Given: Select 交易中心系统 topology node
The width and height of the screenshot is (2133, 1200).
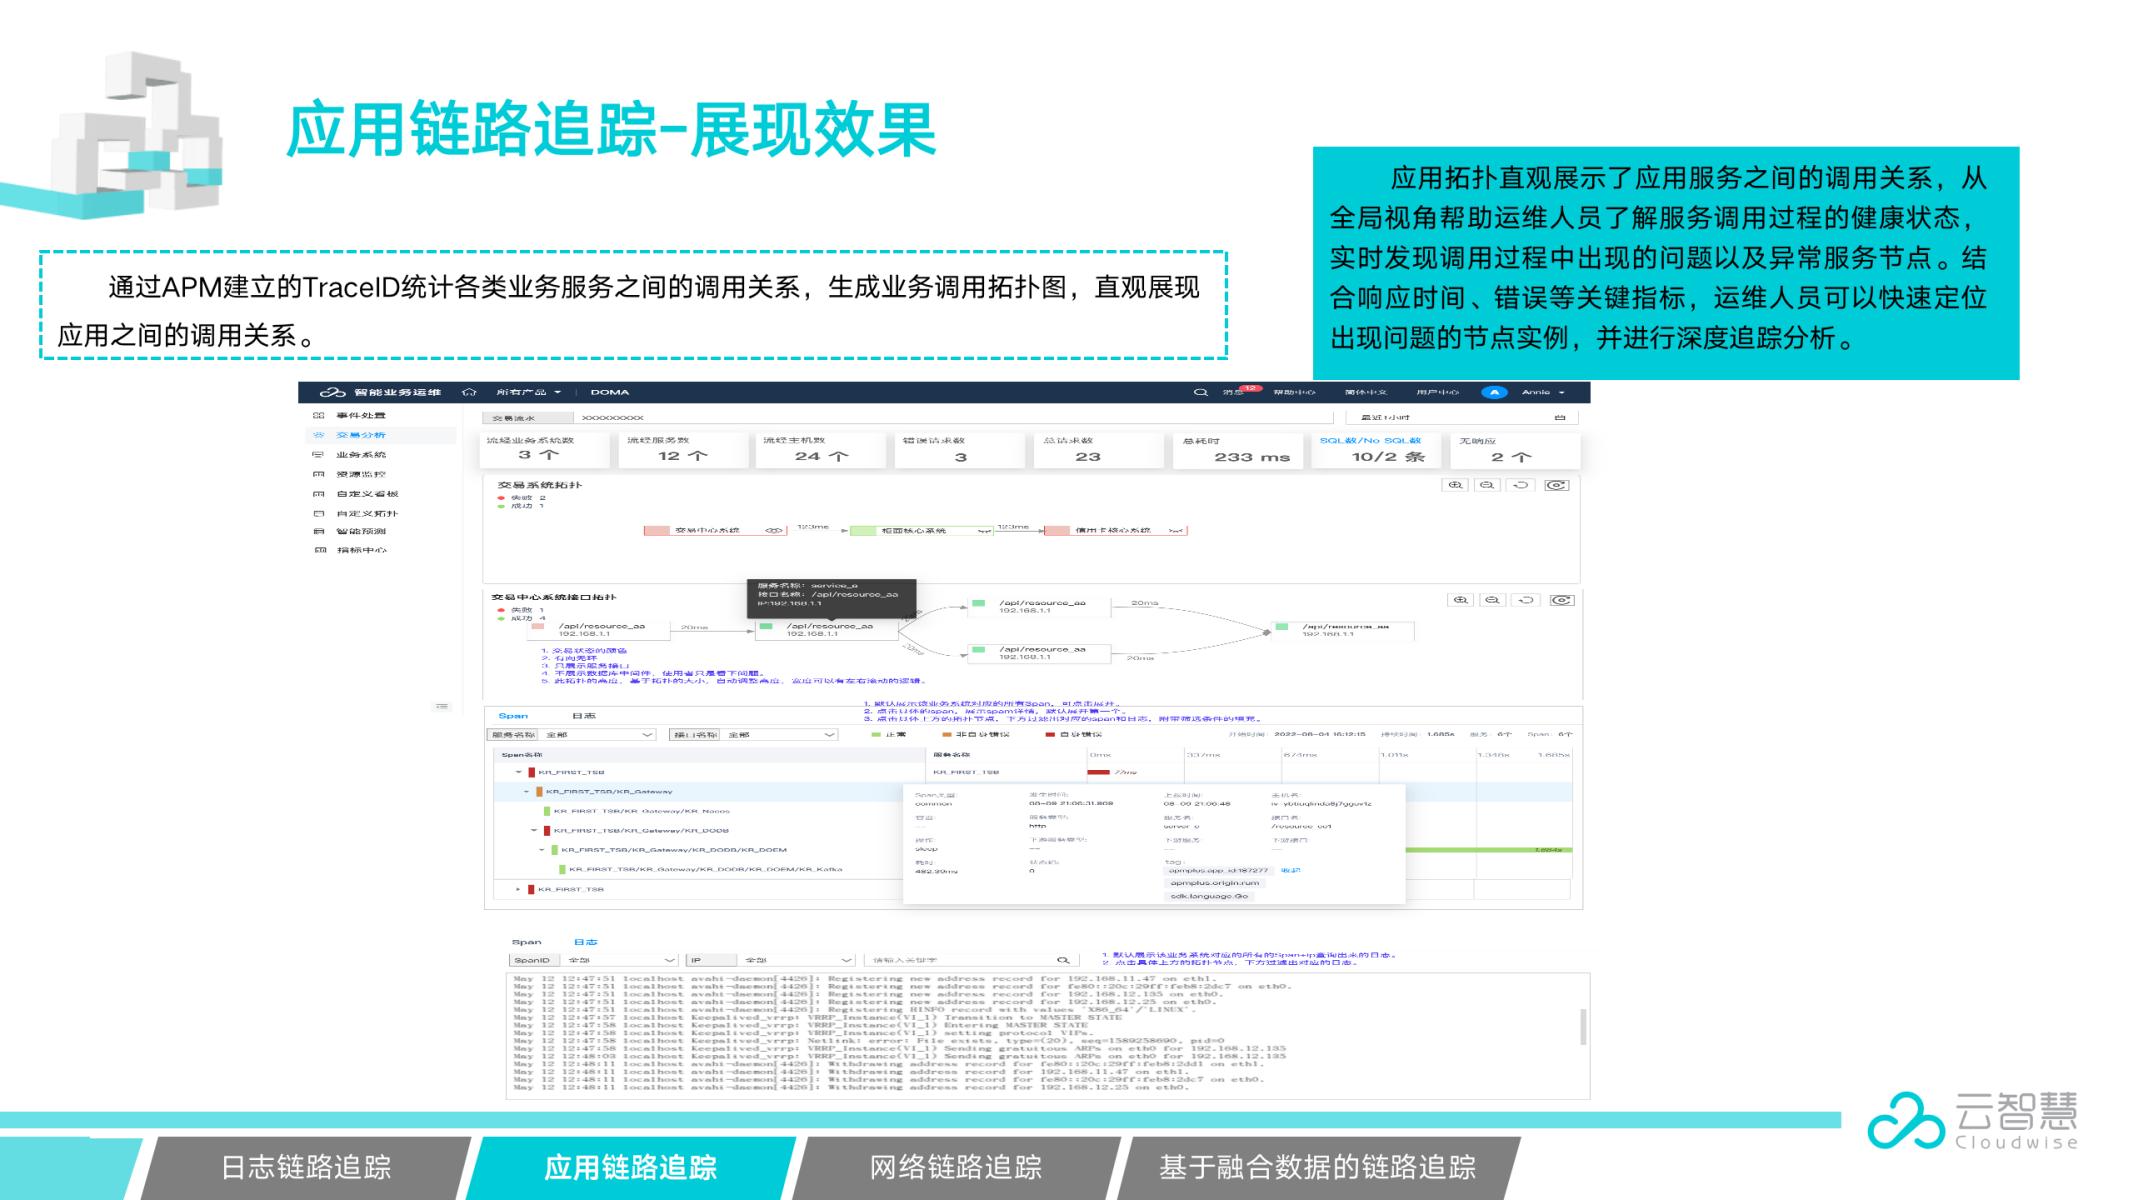Looking at the screenshot, I should coord(714,530).
